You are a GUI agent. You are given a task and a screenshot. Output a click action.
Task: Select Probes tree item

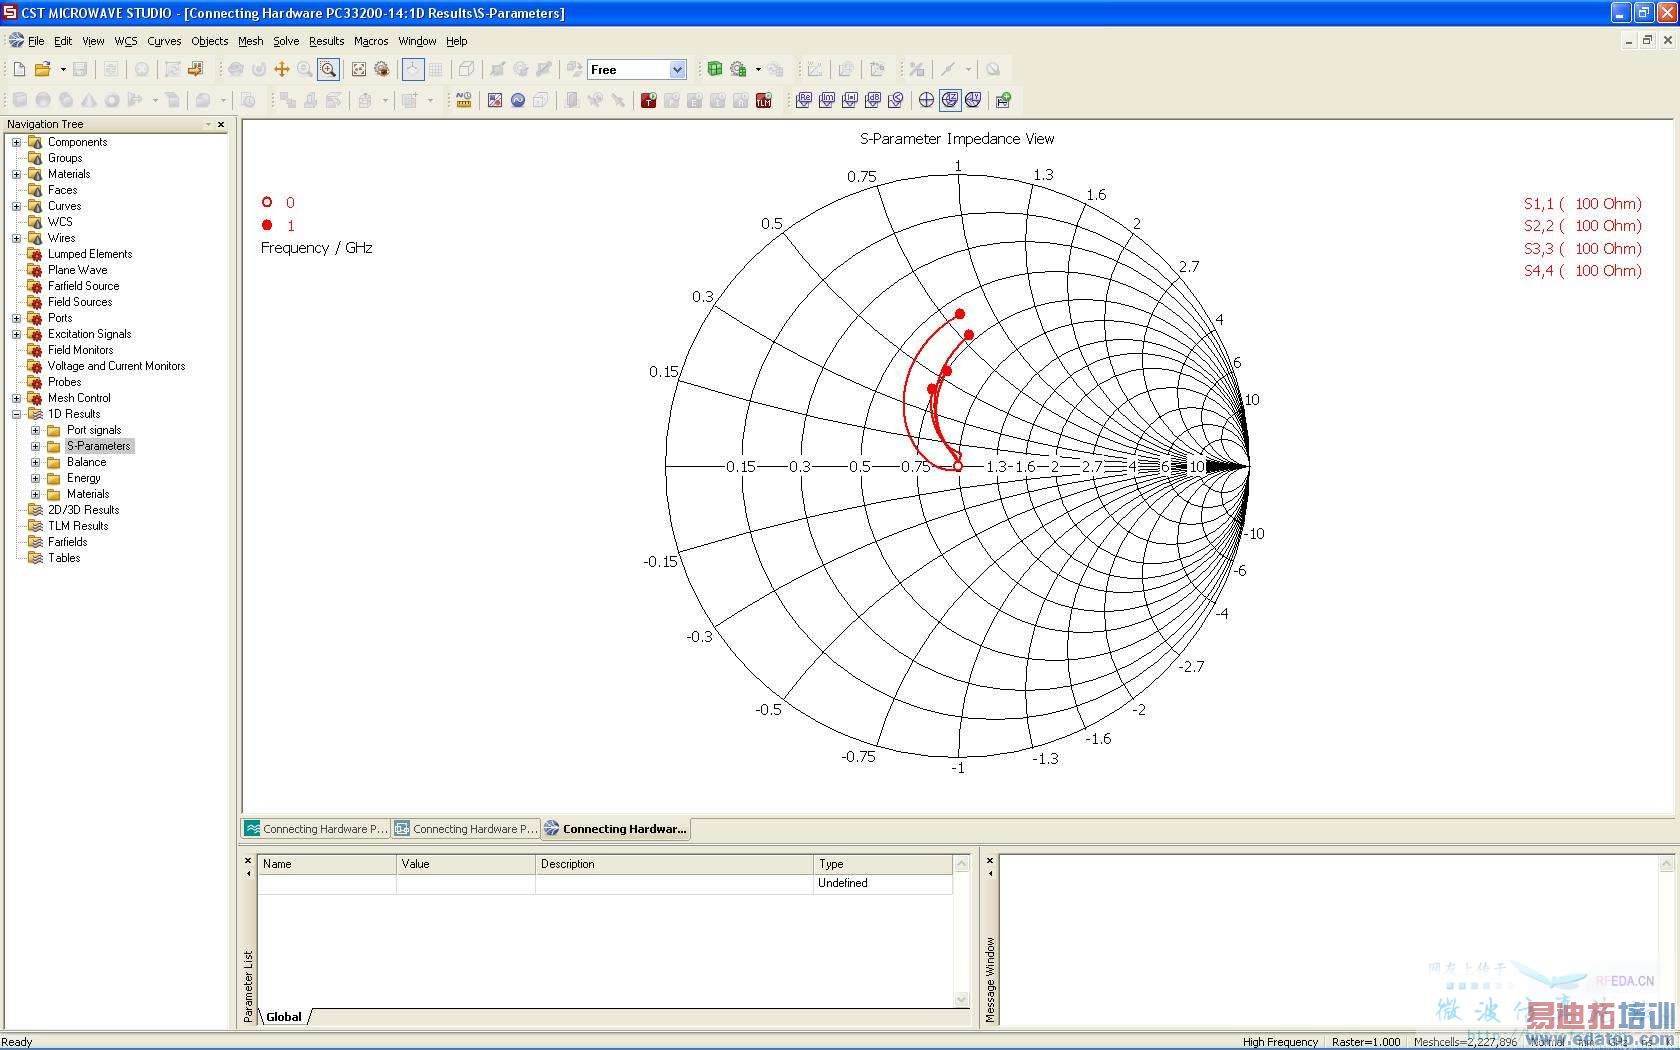pyautogui.click(x=64, y=382)
